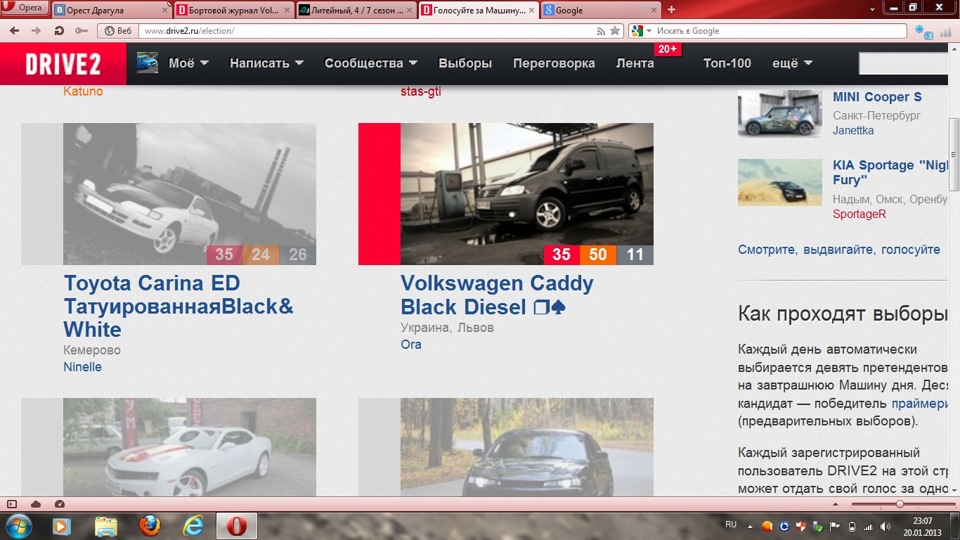Click the Opera Link cloud status icon
This screenshot has height=540, width=960.
[x=36, y=504]
